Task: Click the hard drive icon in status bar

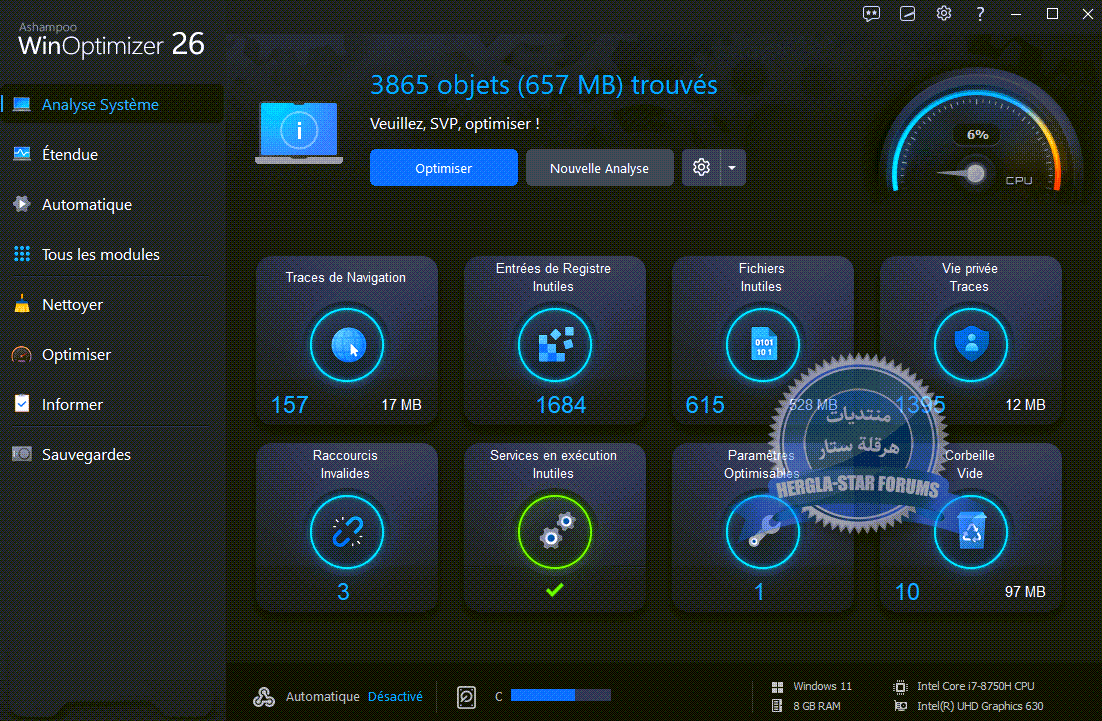Action: point(467,696)
